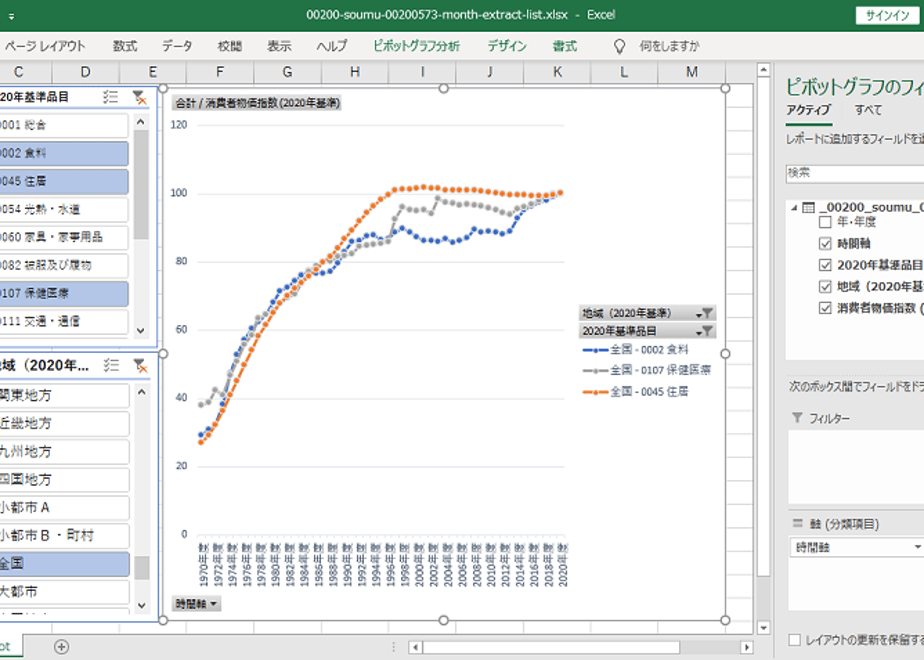Viewport: 924px width, 660px height.
Task: Clear filter on the 地域 slicer
Action: [x=140, y=365]
